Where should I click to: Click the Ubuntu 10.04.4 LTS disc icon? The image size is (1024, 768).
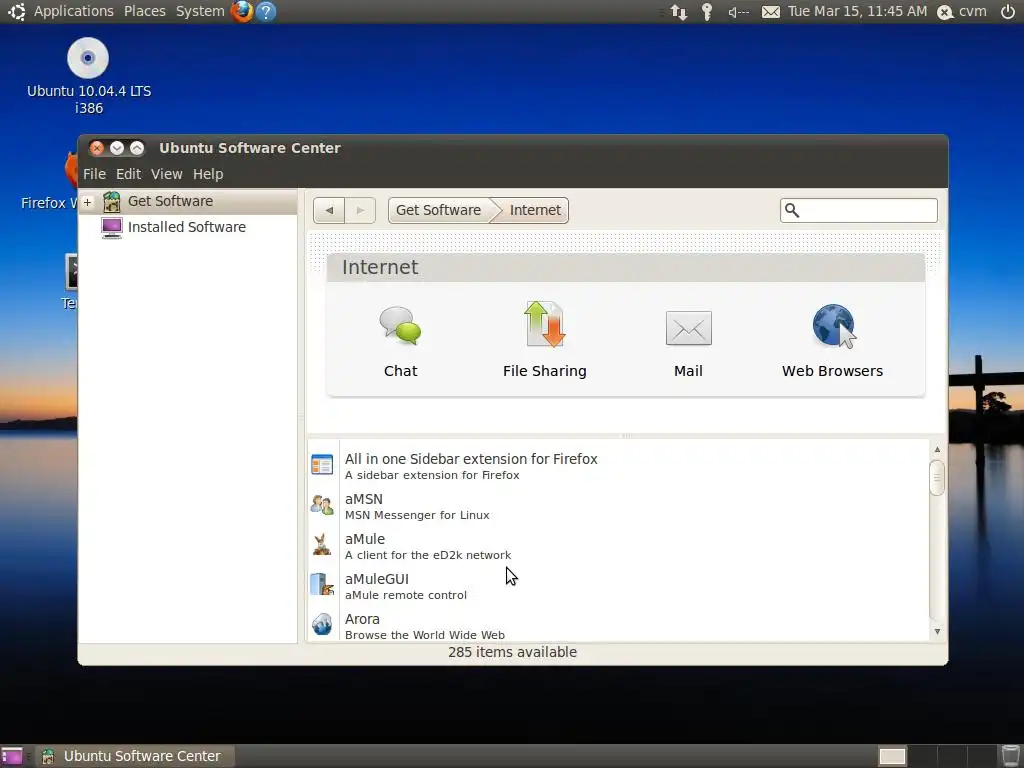[x=88, y=58]
